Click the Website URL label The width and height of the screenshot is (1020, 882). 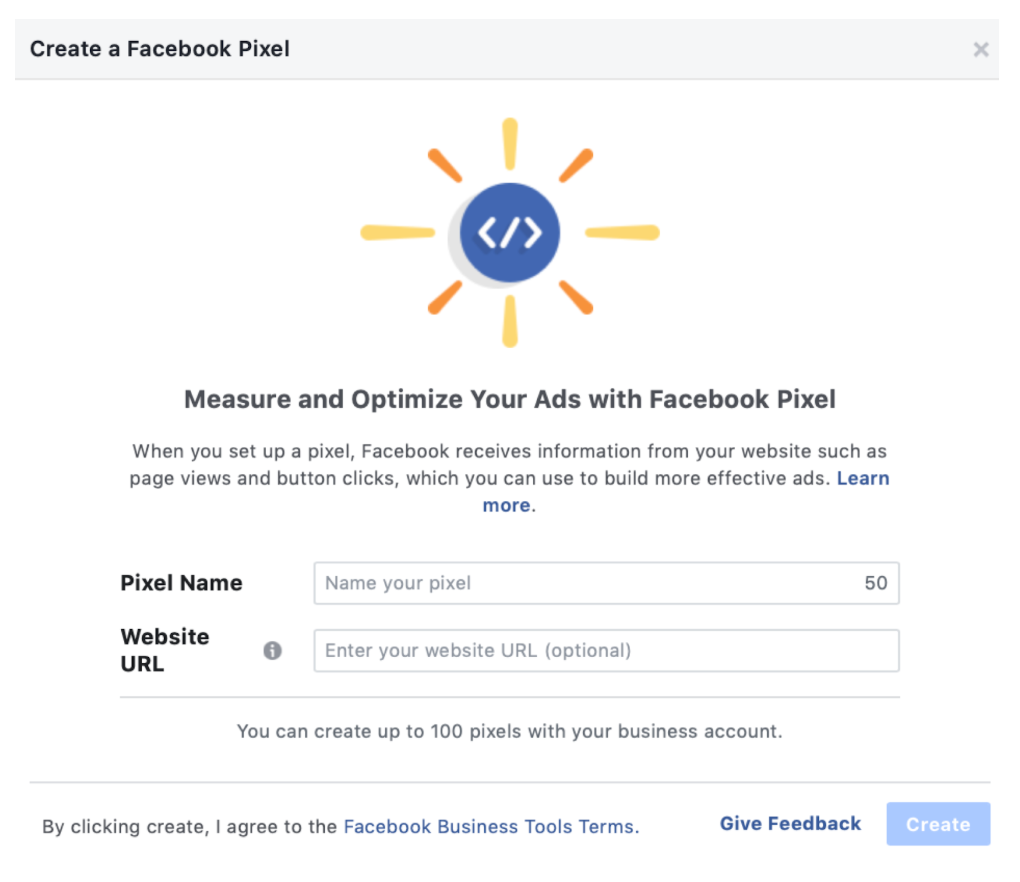(165, 650)
